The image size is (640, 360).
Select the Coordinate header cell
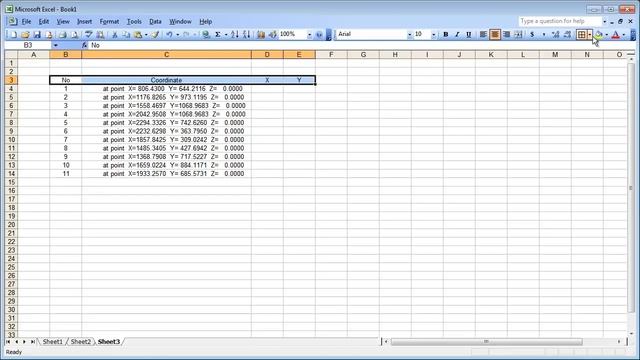[166, 80]
